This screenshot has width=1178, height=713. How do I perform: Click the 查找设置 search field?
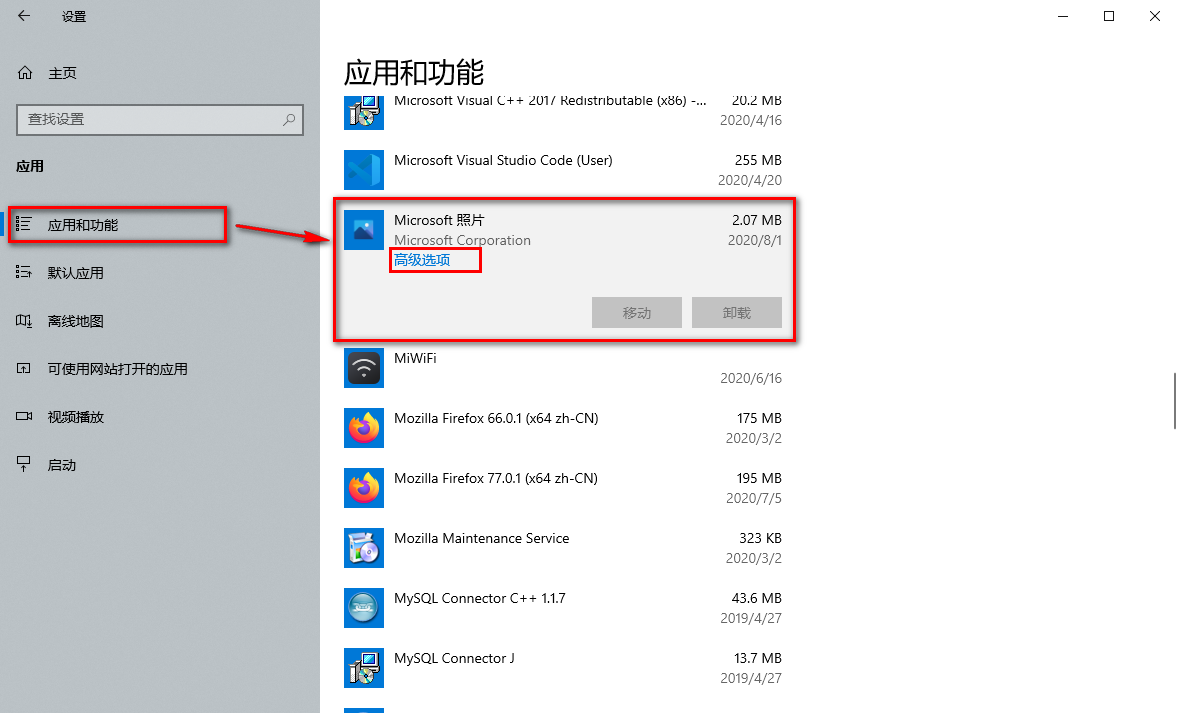(159, 119)
